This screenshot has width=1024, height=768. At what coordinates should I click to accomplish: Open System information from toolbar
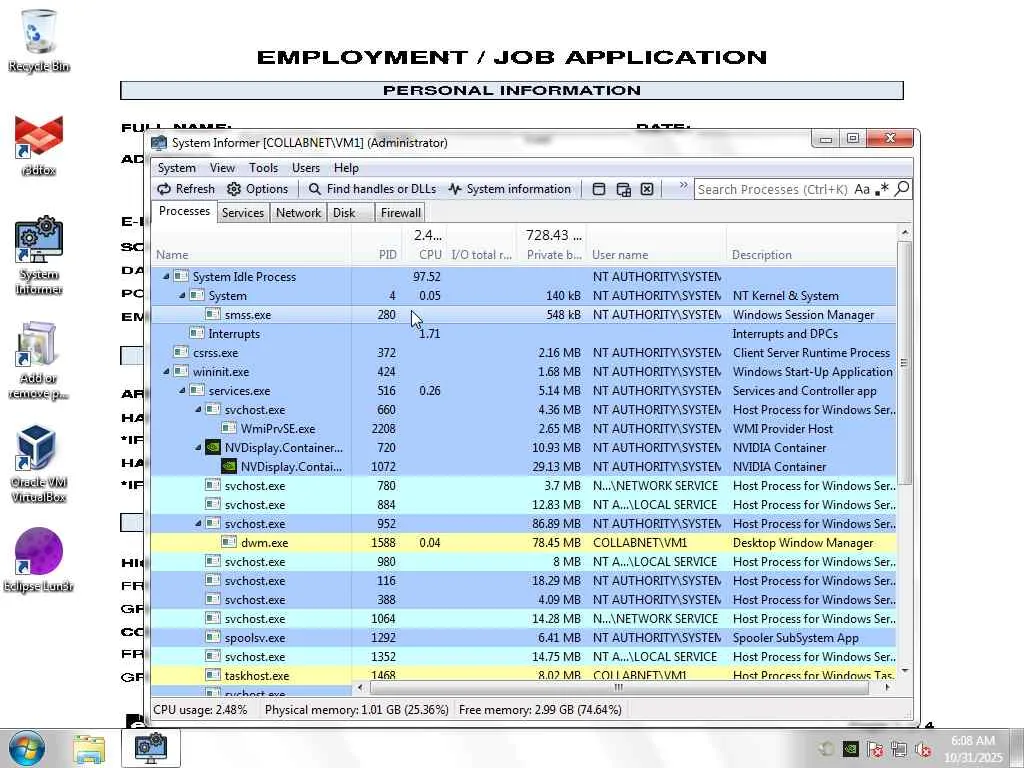[x=509, y=189]
